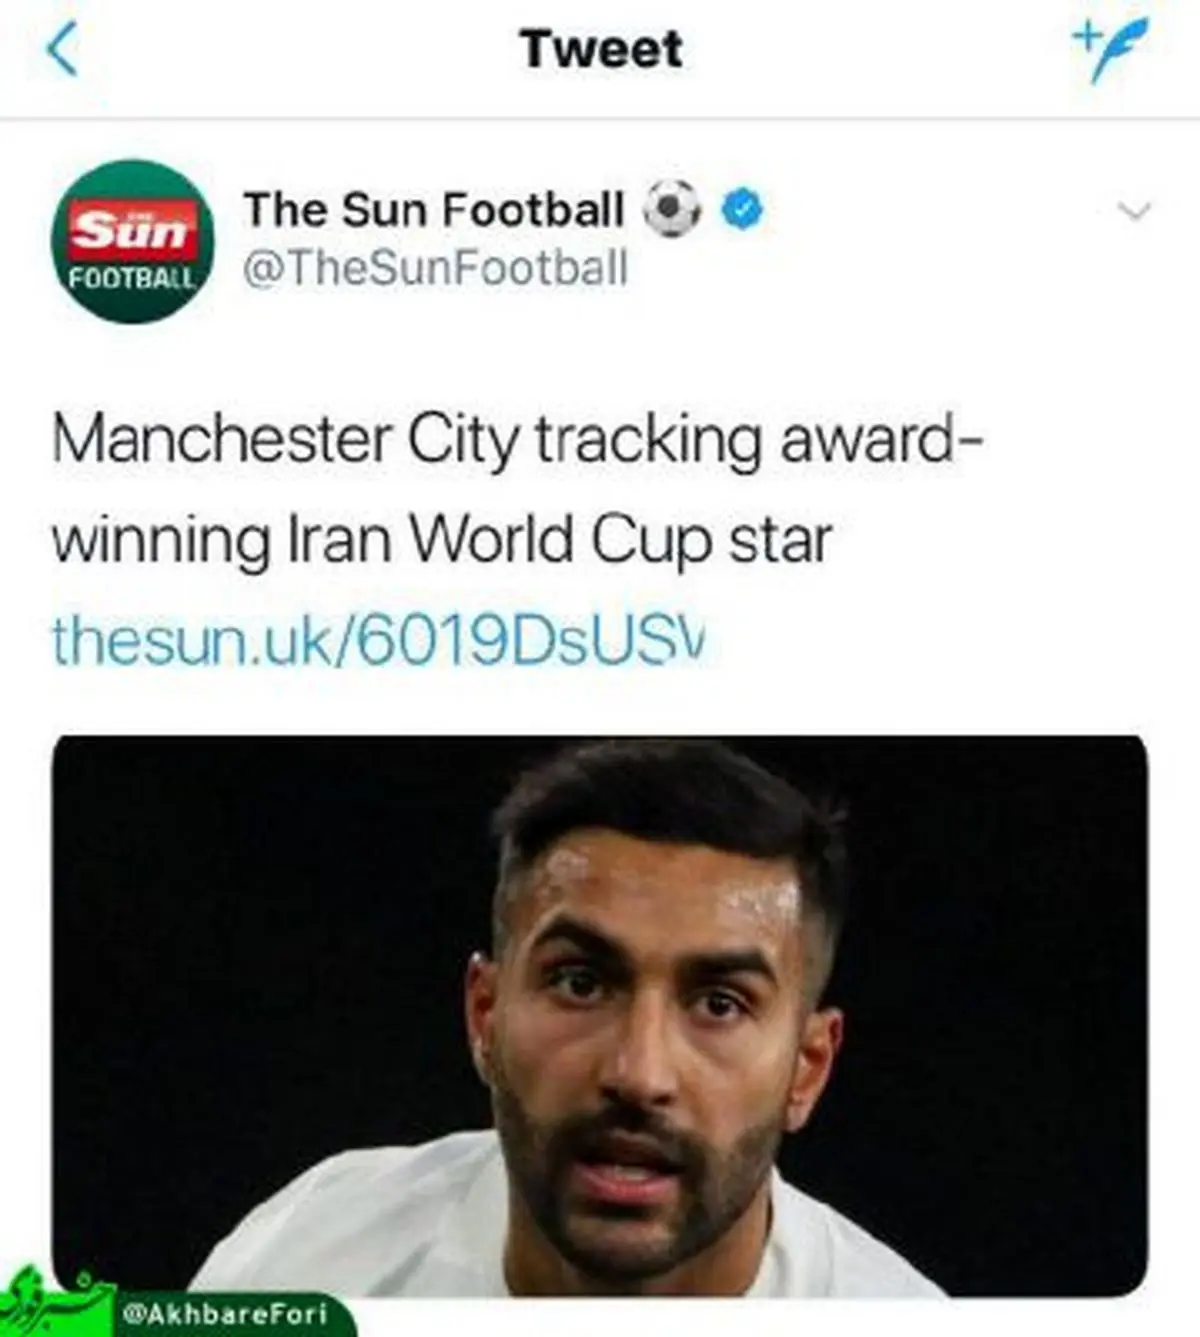The width and height of the screenshot is (1200, 1337).
Task: Click the blue verified badge
Action: pos(742,210)
